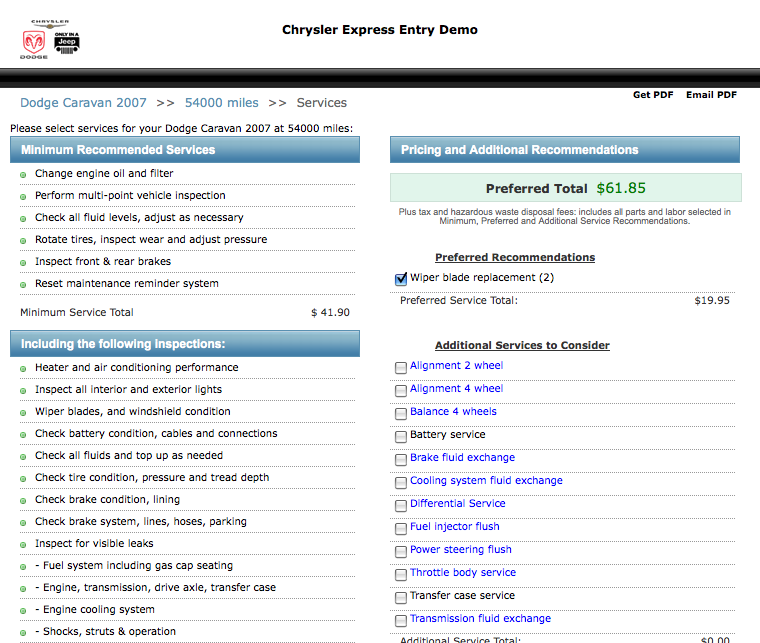Tick Transmission fluid exchange checkbox

[x=401, y=621]
